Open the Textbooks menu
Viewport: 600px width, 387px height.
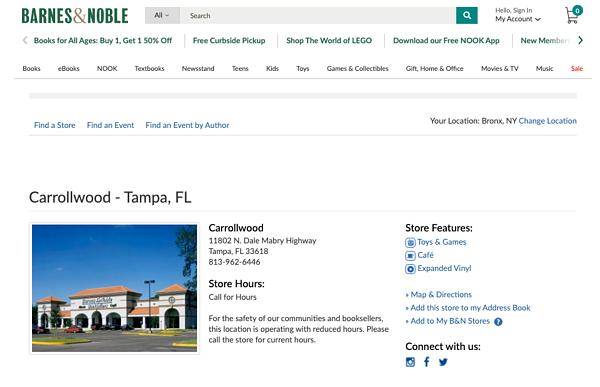pyautogui.click(x=149, y=69)
